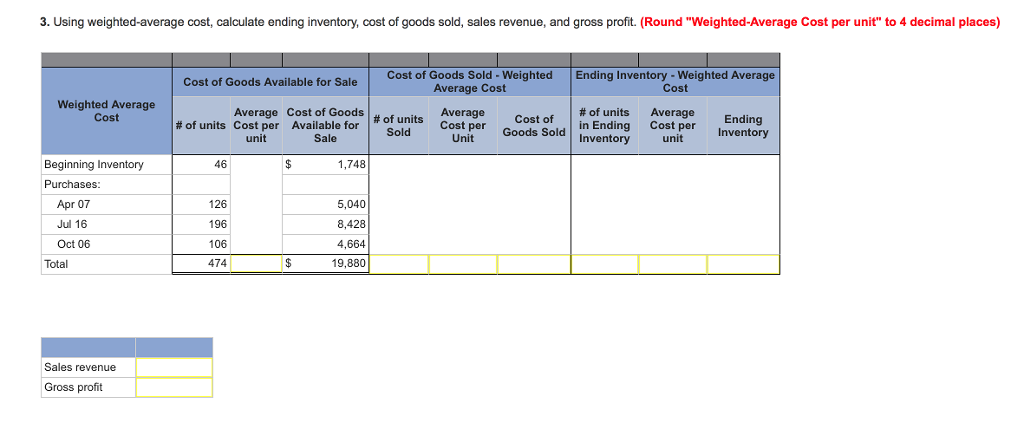The width and height of the screenshot is (1024, 429).
Task: Select the Total cost of goods sold cell
Action: click(x=534, y=264)
